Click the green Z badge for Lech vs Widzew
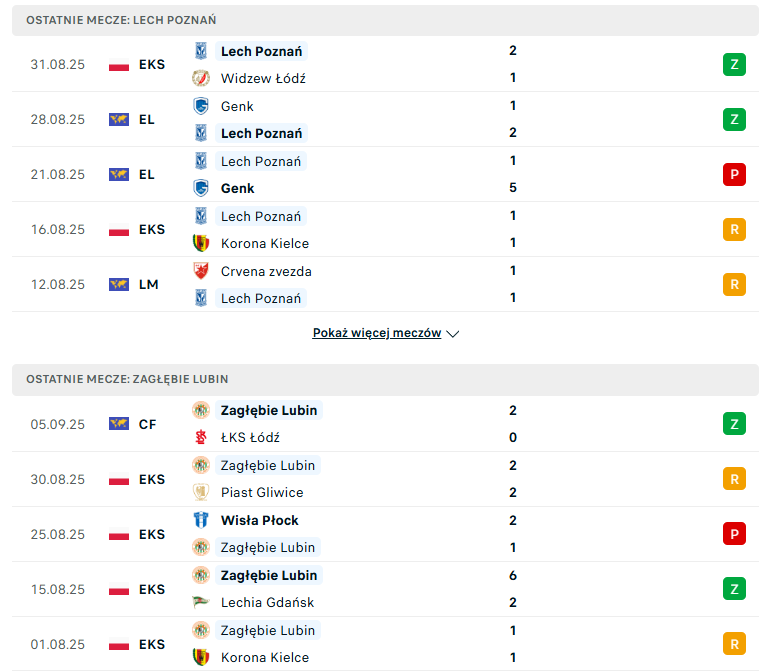The width and height of the screenshot is (765, 672). (x=734, y=64)
